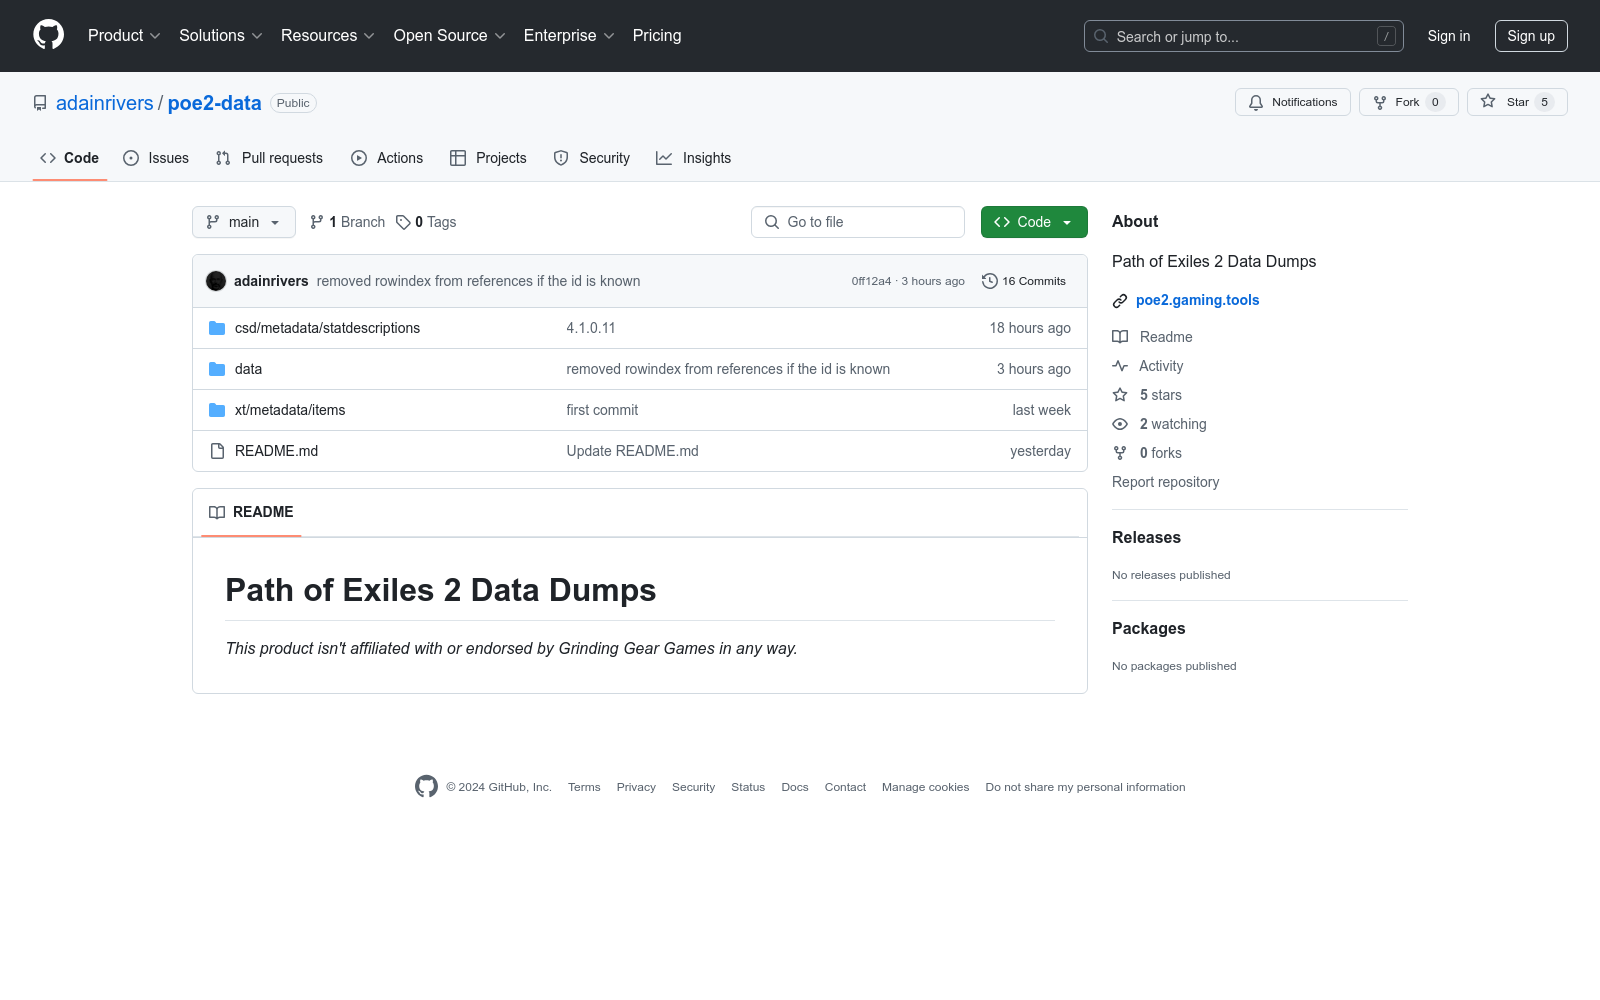Click the fork icon beside 0 forks
Screen dimensions: 1600x1000
click(1120, 453)
